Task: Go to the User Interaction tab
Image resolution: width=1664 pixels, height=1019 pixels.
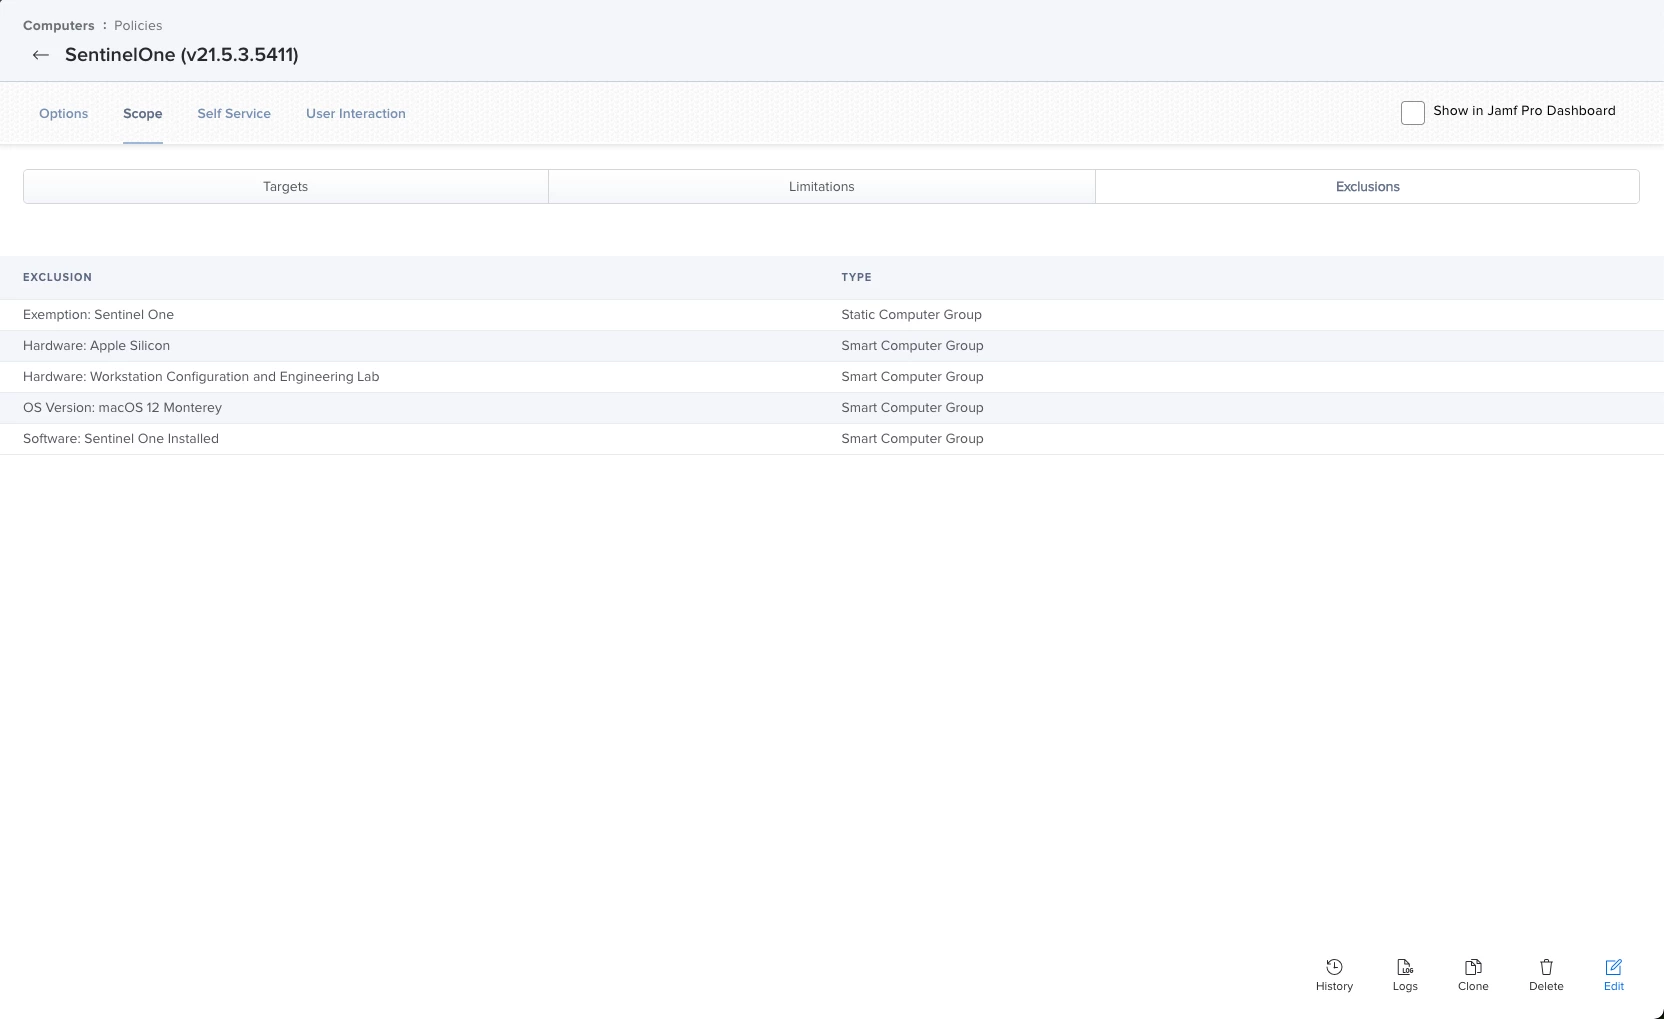Action: [356, 113]
